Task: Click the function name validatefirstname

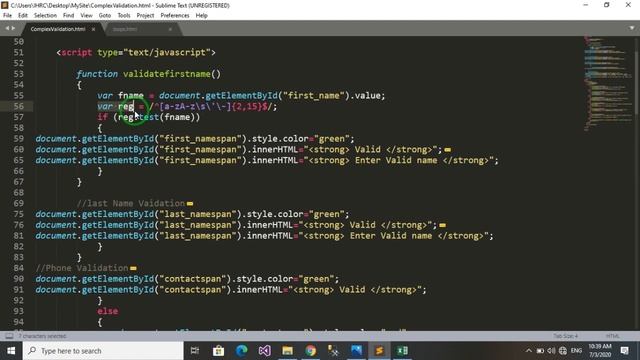Action: click(x=167, y=74)
